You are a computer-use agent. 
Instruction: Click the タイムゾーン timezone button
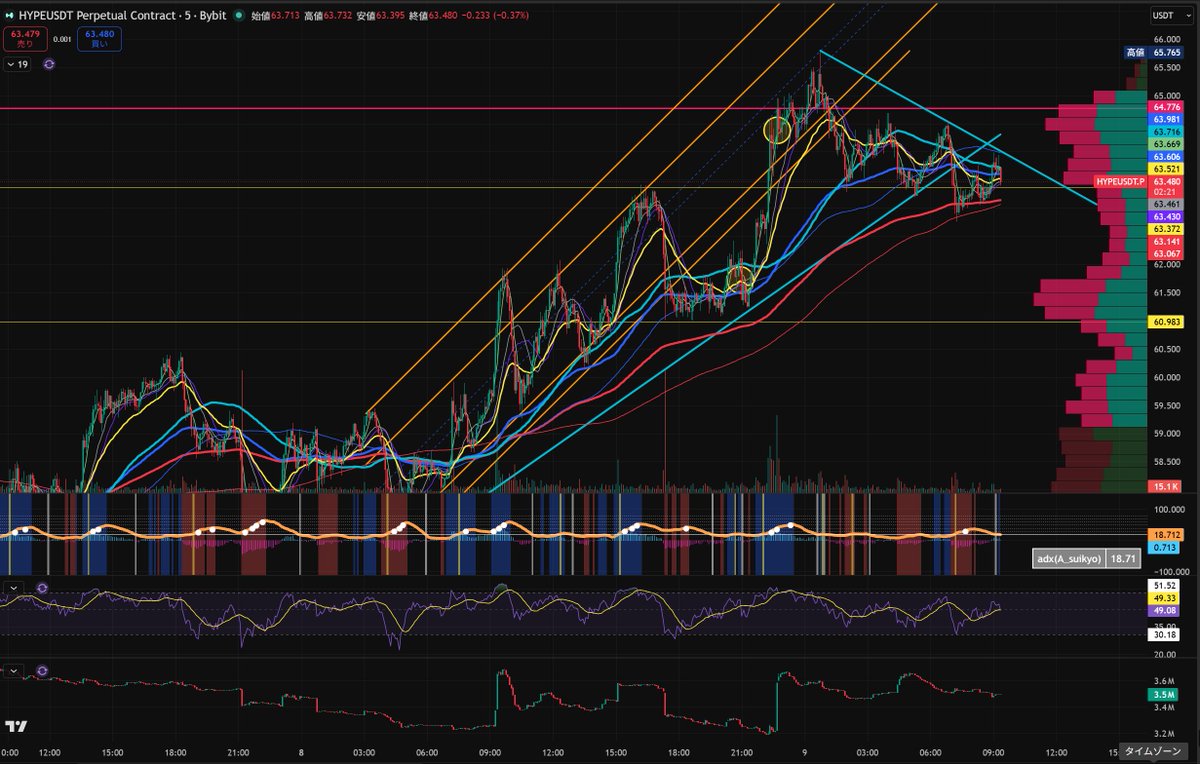[x=1152, y=750]
